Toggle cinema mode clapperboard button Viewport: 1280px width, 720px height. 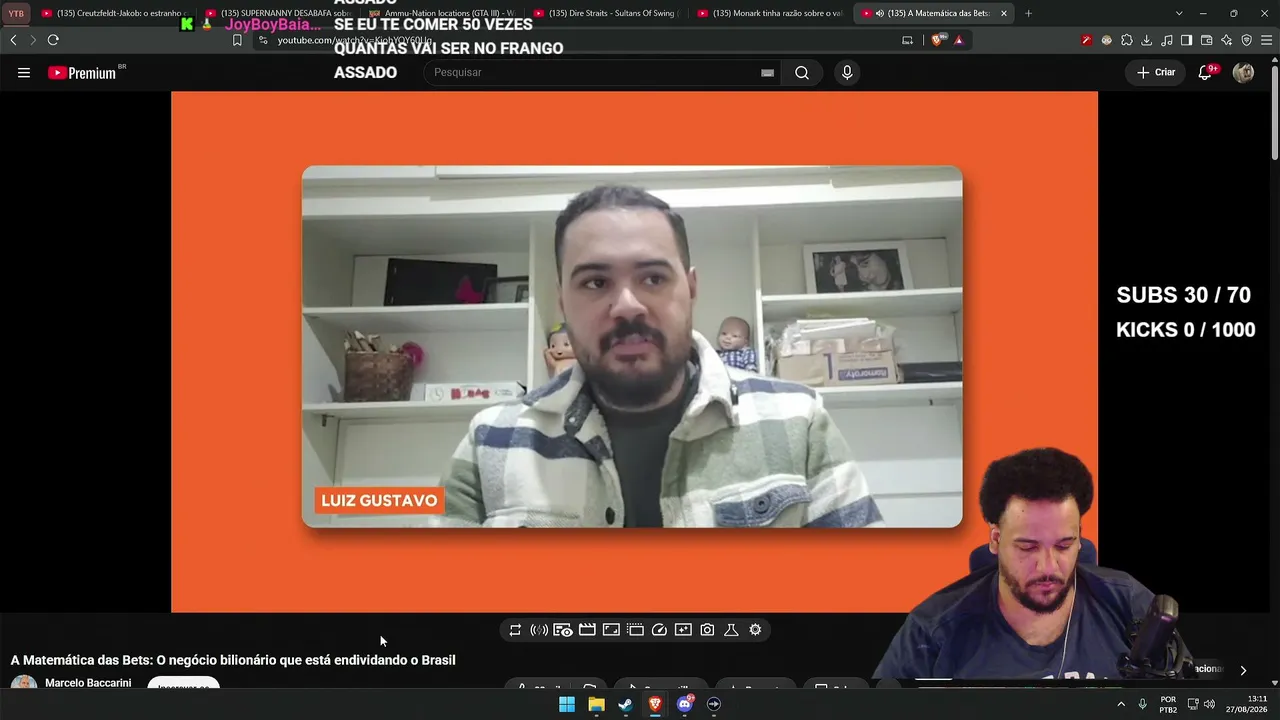pyautogui.click(x=587, y=630)
